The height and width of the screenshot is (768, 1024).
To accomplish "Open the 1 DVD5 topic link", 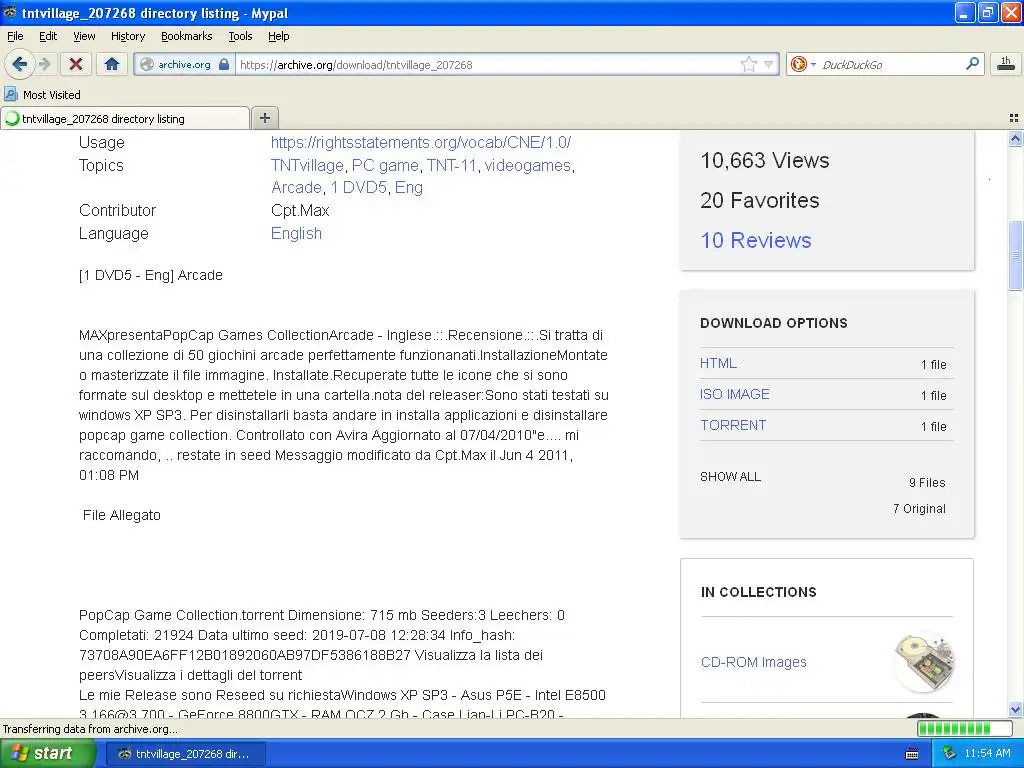I will pyautogui.click(x=359, y=187).
